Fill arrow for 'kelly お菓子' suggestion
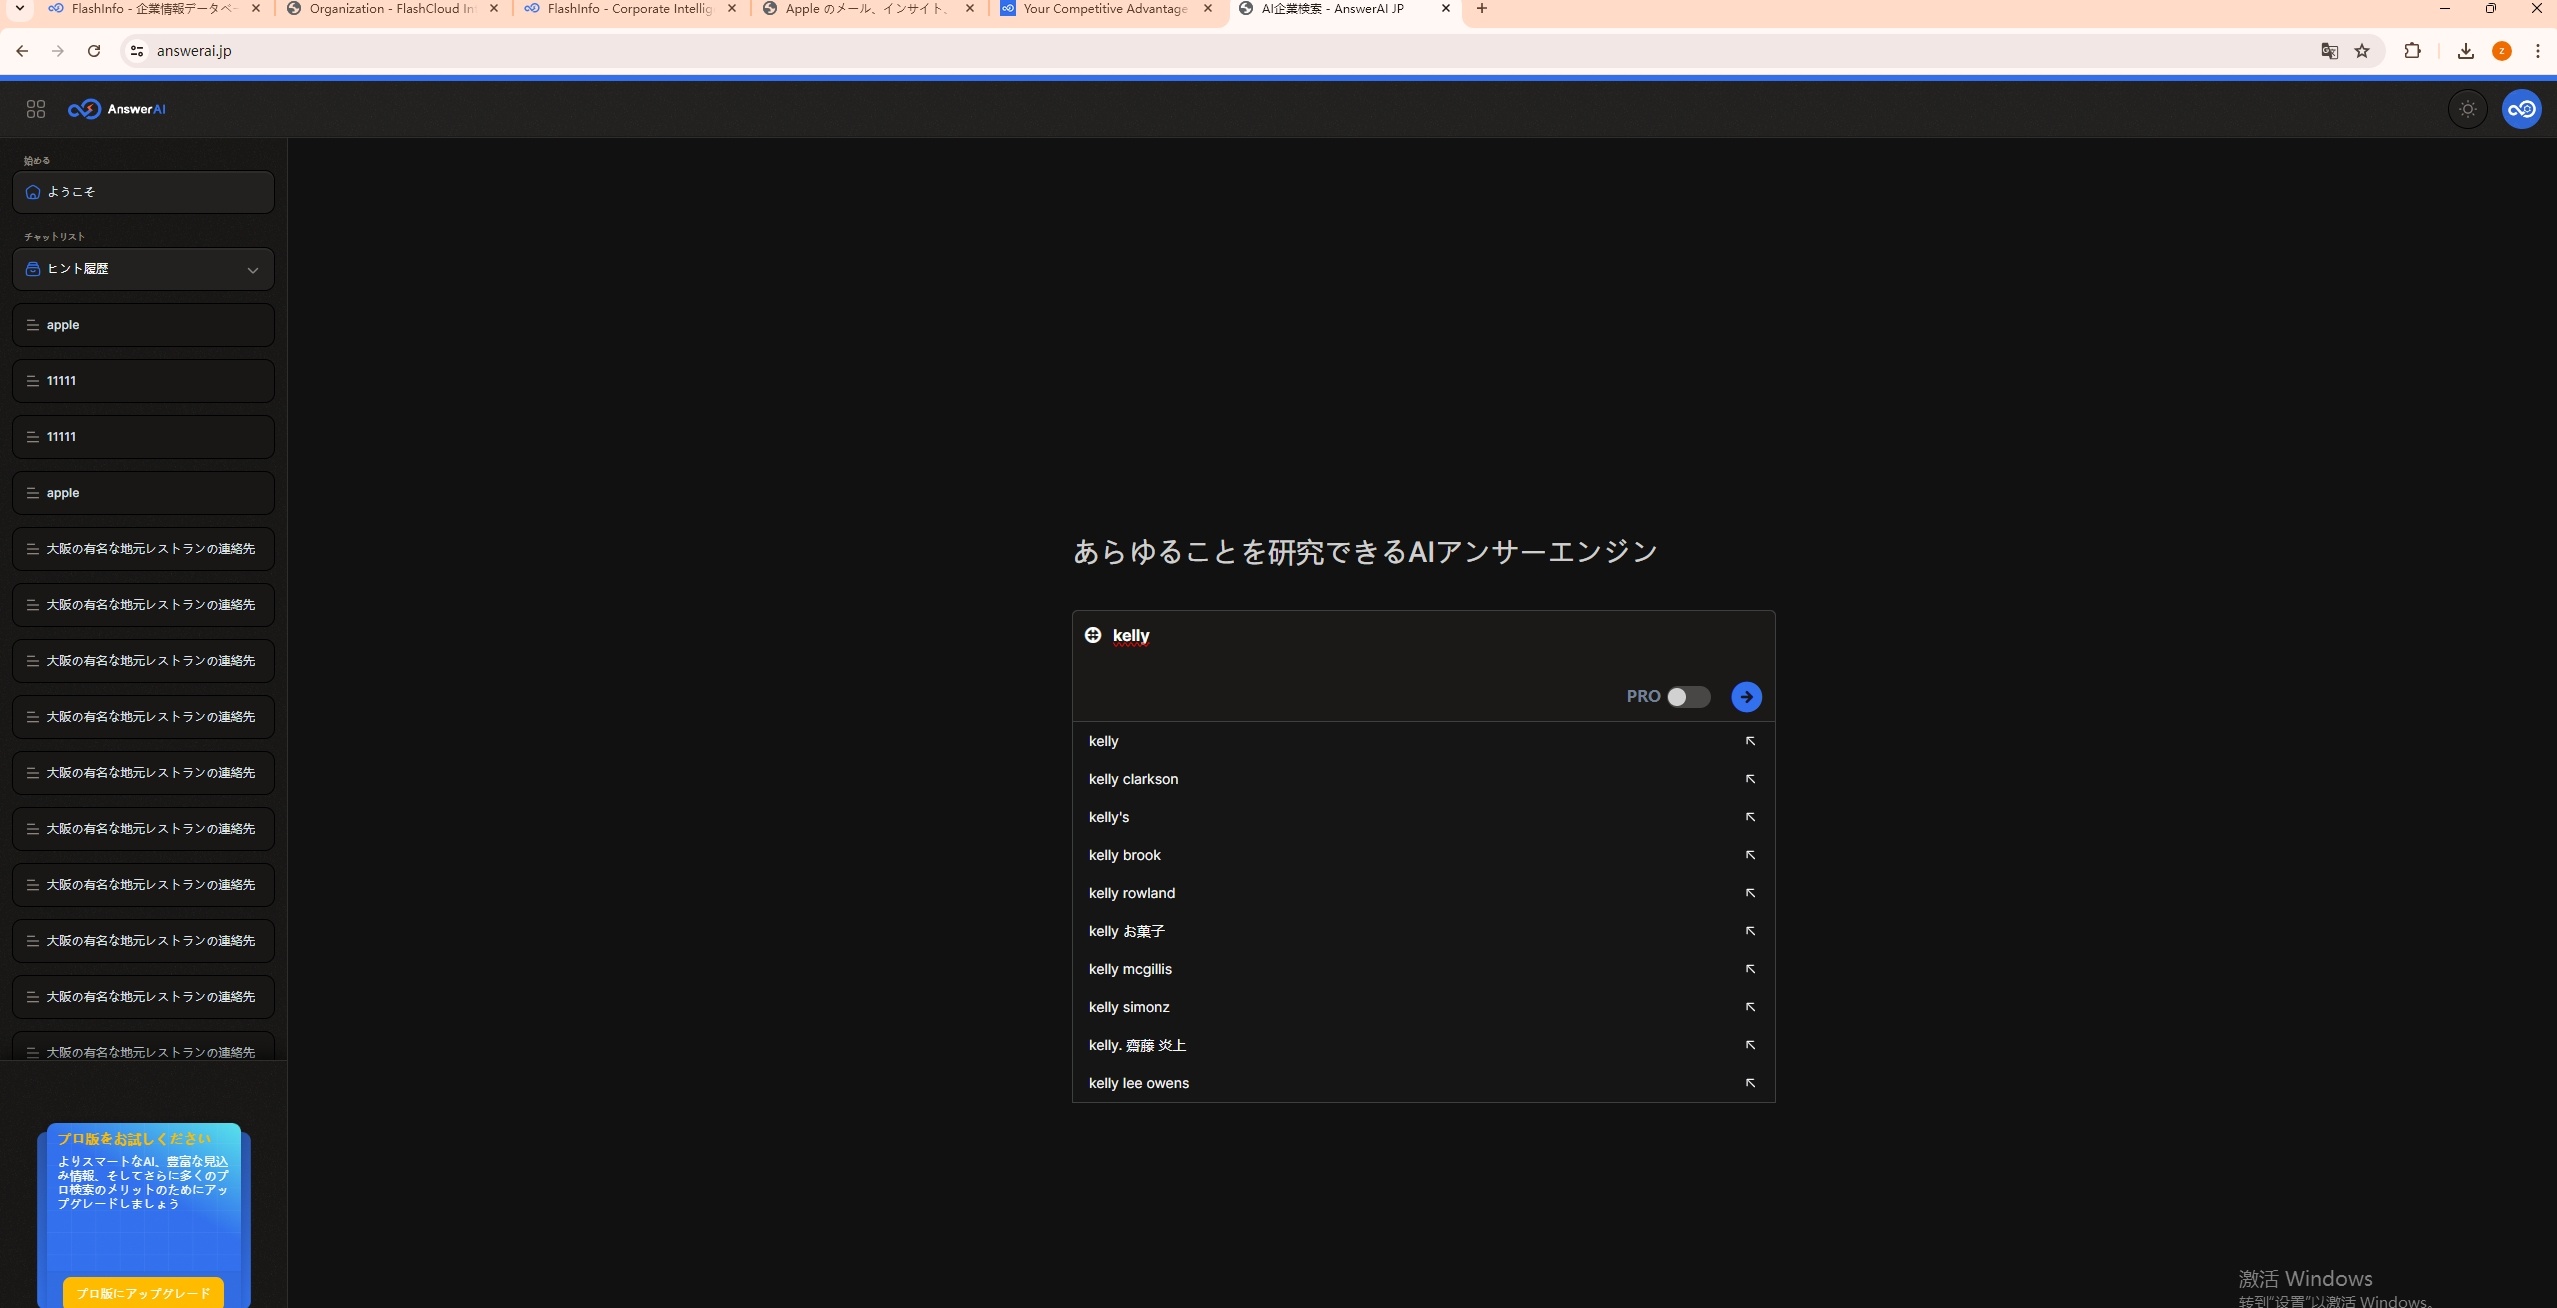The width and height of the screenshot is (2557, 1308). click(x=1750, y=931)
